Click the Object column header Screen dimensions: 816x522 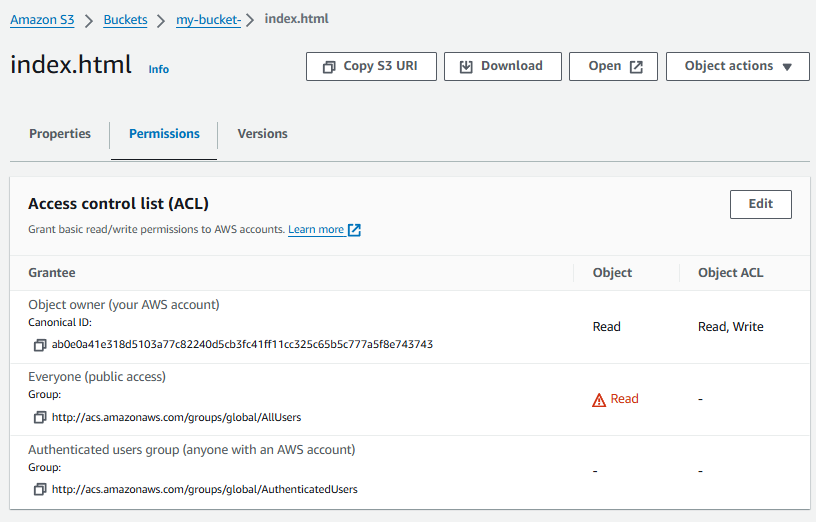click(612, 273)
